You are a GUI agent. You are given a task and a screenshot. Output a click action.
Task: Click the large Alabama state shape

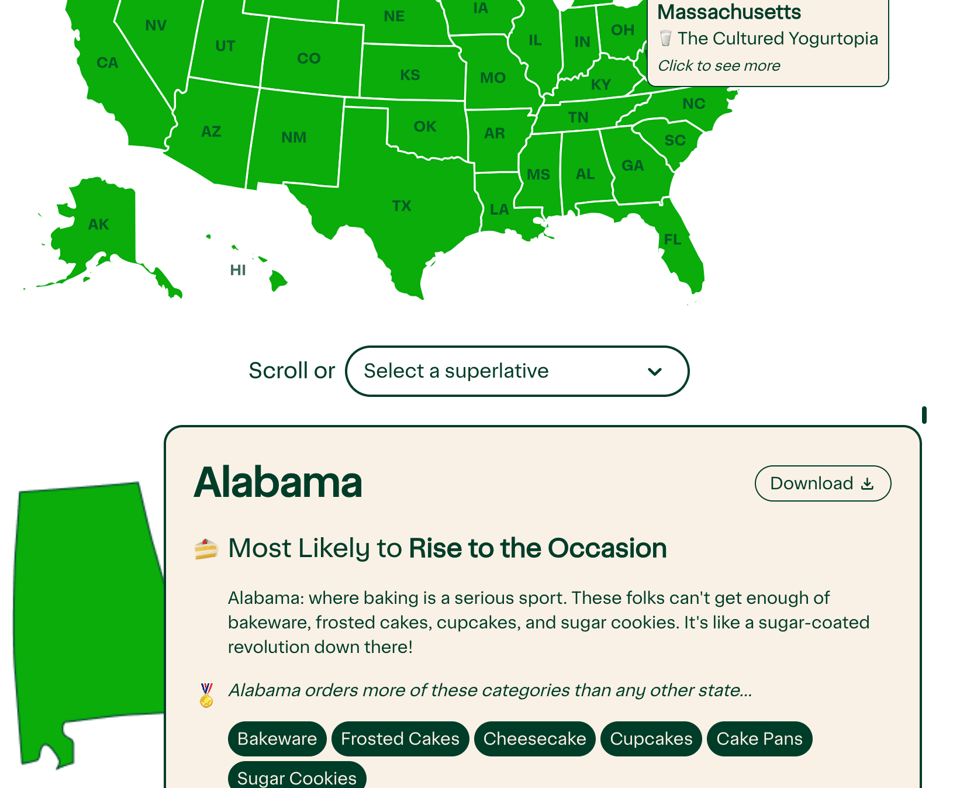(x=85, y=610)
